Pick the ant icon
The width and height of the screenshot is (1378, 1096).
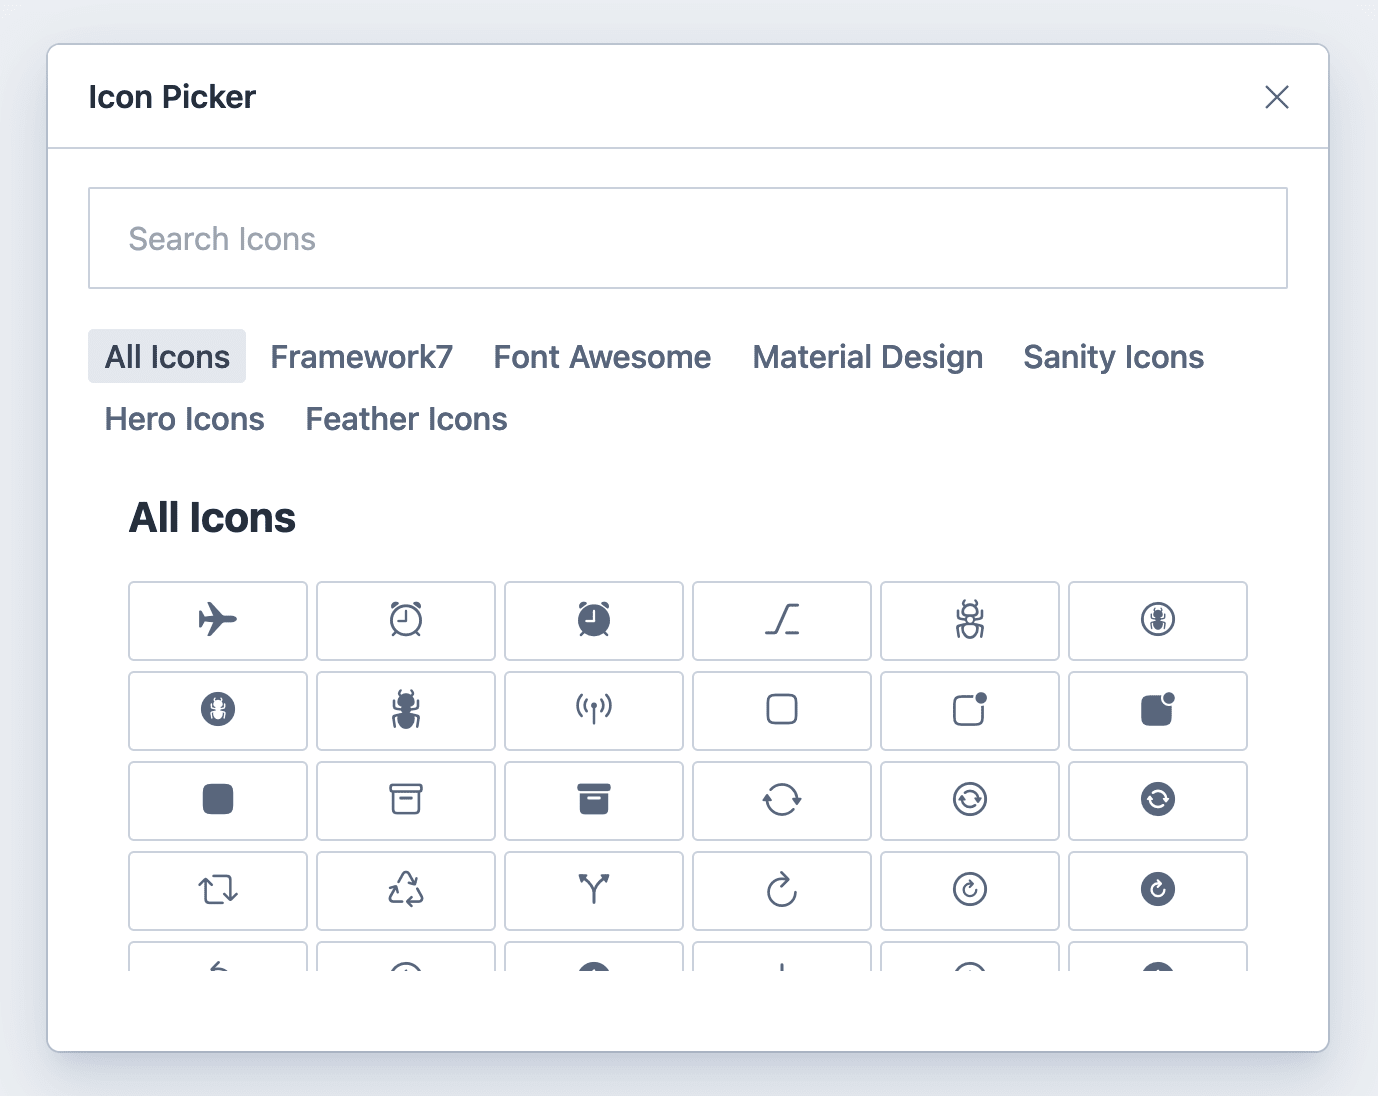(x=405, y=711)
